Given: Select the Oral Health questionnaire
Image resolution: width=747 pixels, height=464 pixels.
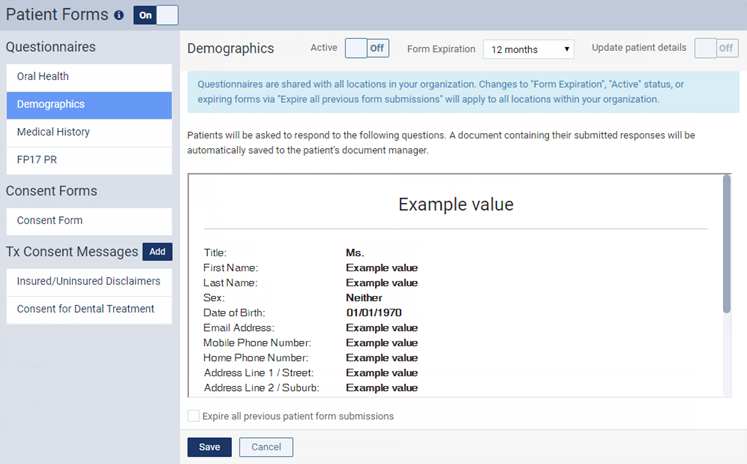Looking at the screenshot, I should point(89,77).
